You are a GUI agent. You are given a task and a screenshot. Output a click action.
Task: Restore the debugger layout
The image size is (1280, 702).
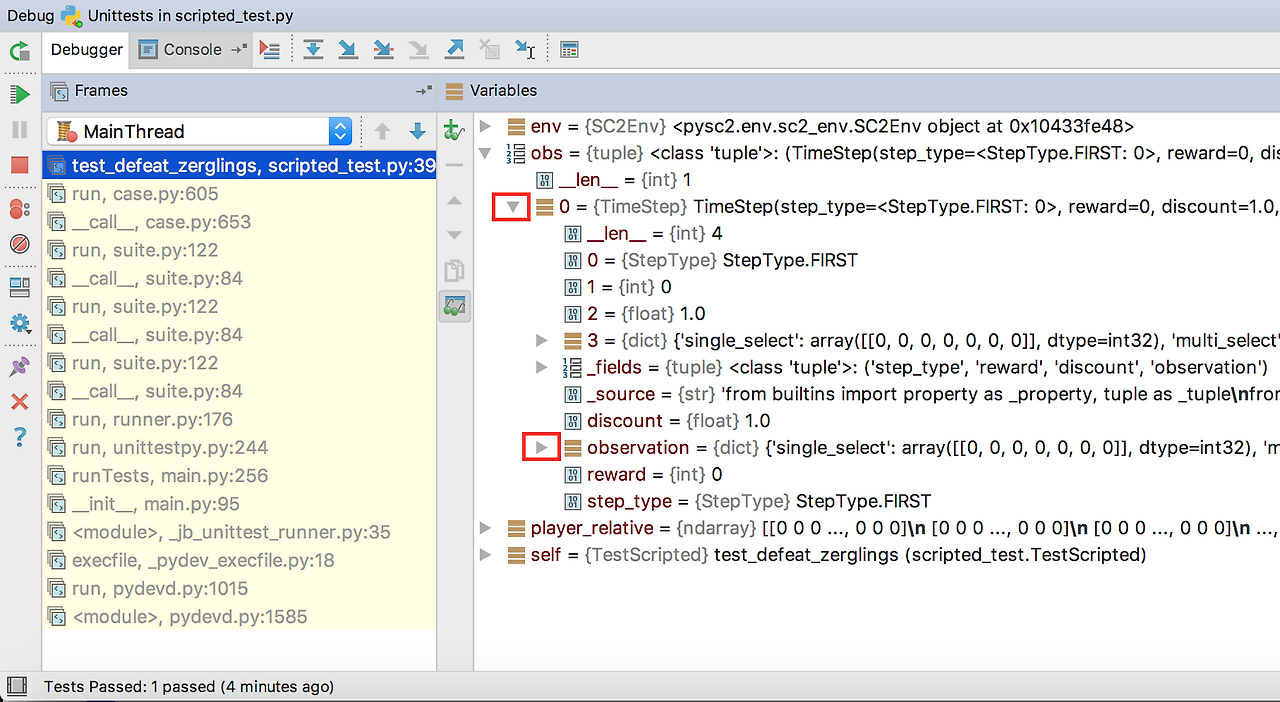(x=19, y=288)
